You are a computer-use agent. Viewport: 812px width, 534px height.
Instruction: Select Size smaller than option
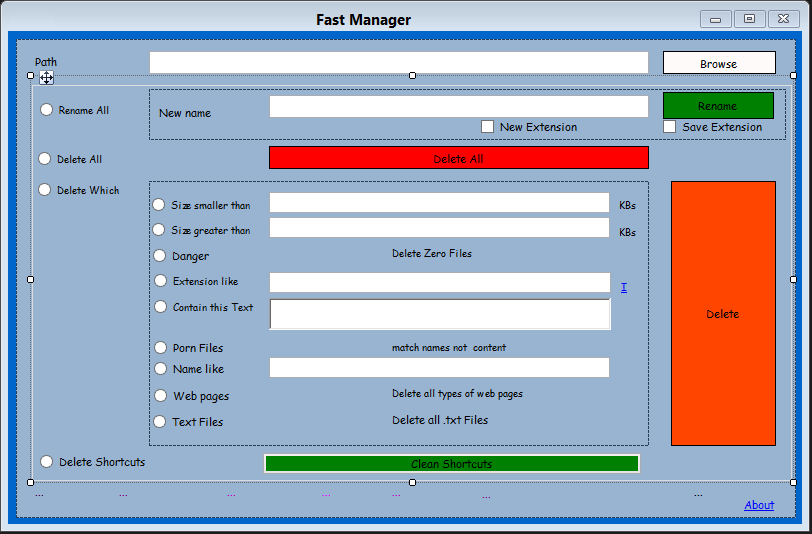click(159, 204)
